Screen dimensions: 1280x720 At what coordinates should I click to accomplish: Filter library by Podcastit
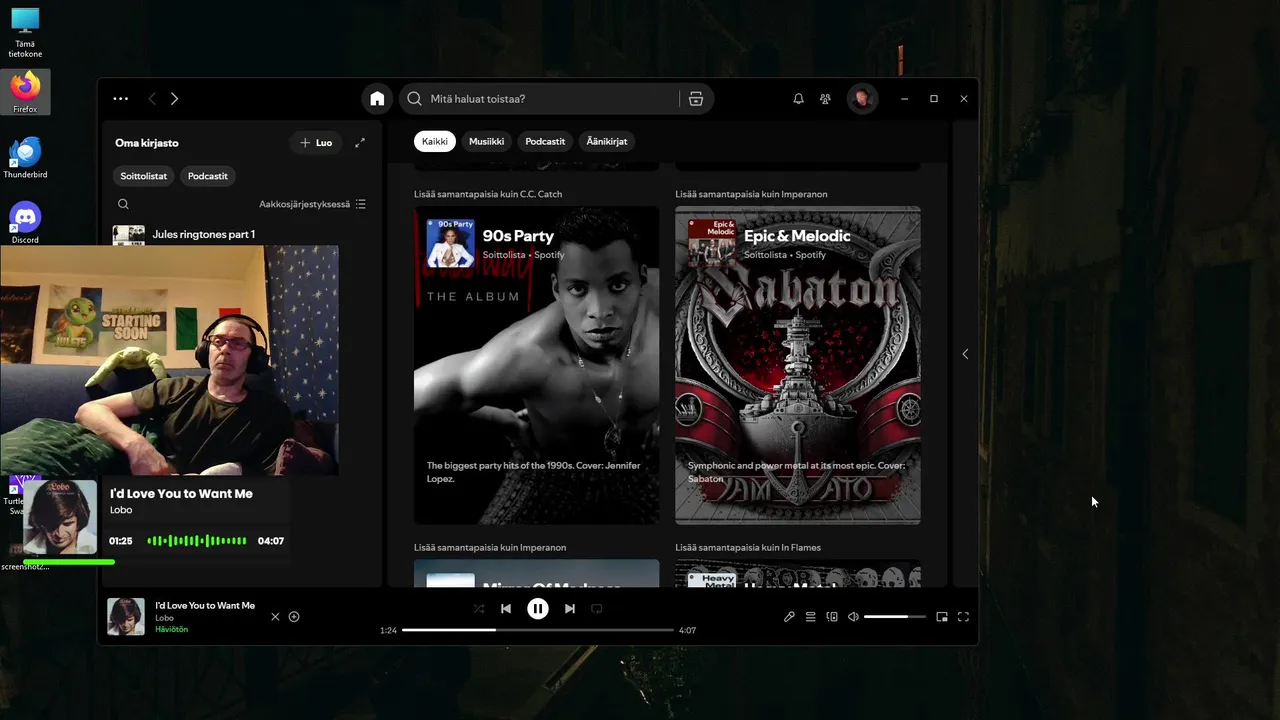point(208,176)
